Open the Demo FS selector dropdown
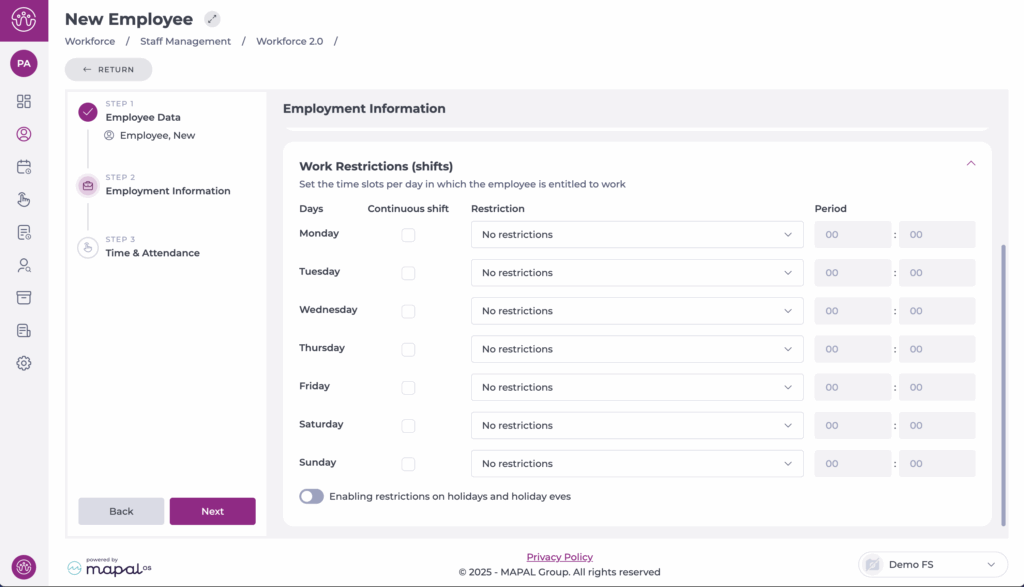The width and height of the screenshot is (1024, 587). (931, 563)
